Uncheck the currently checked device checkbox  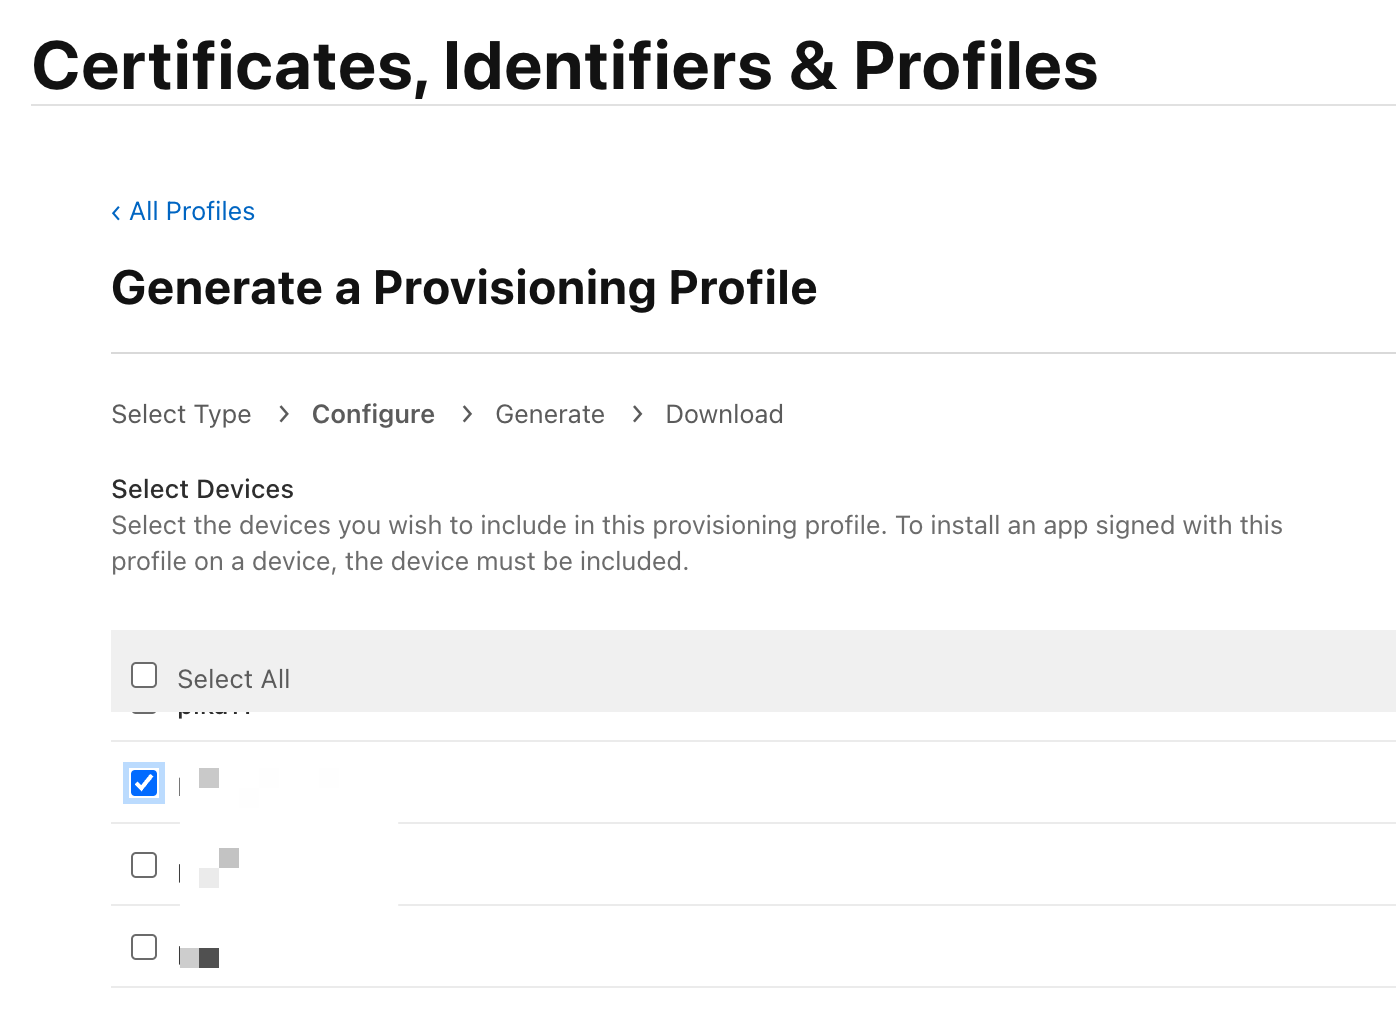[x=144, y=783]
